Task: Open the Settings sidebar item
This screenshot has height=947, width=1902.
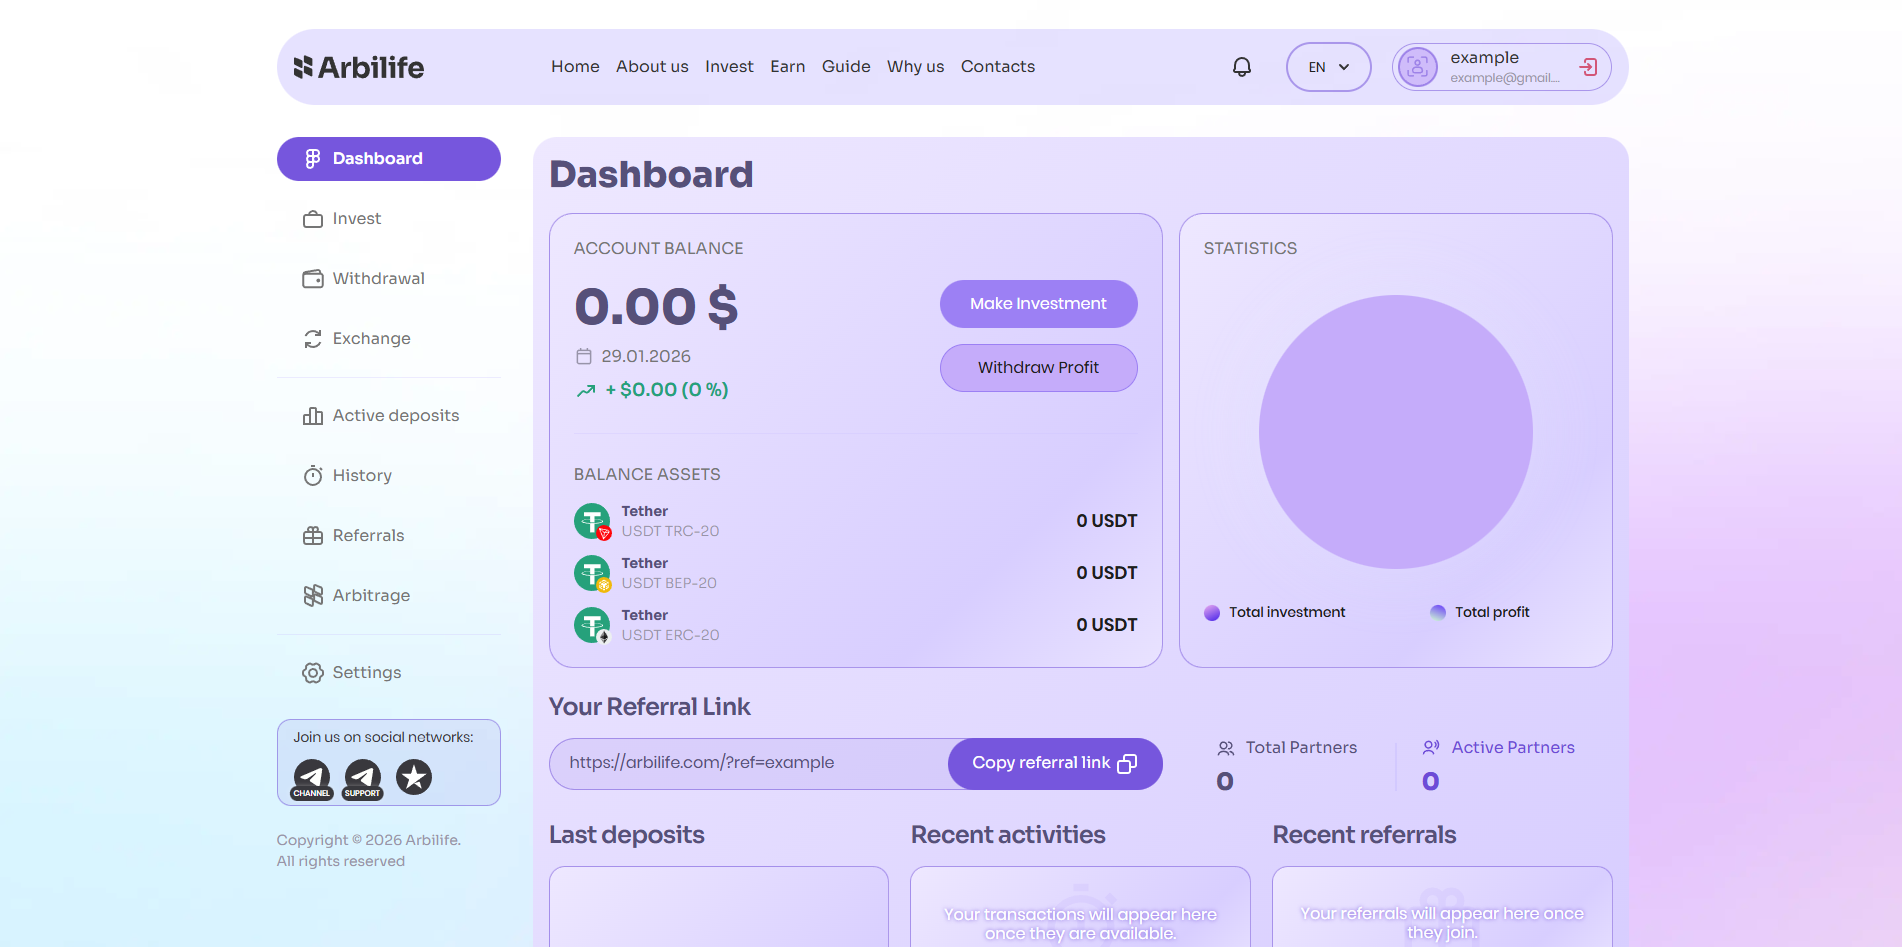Action: click(366, 673)
